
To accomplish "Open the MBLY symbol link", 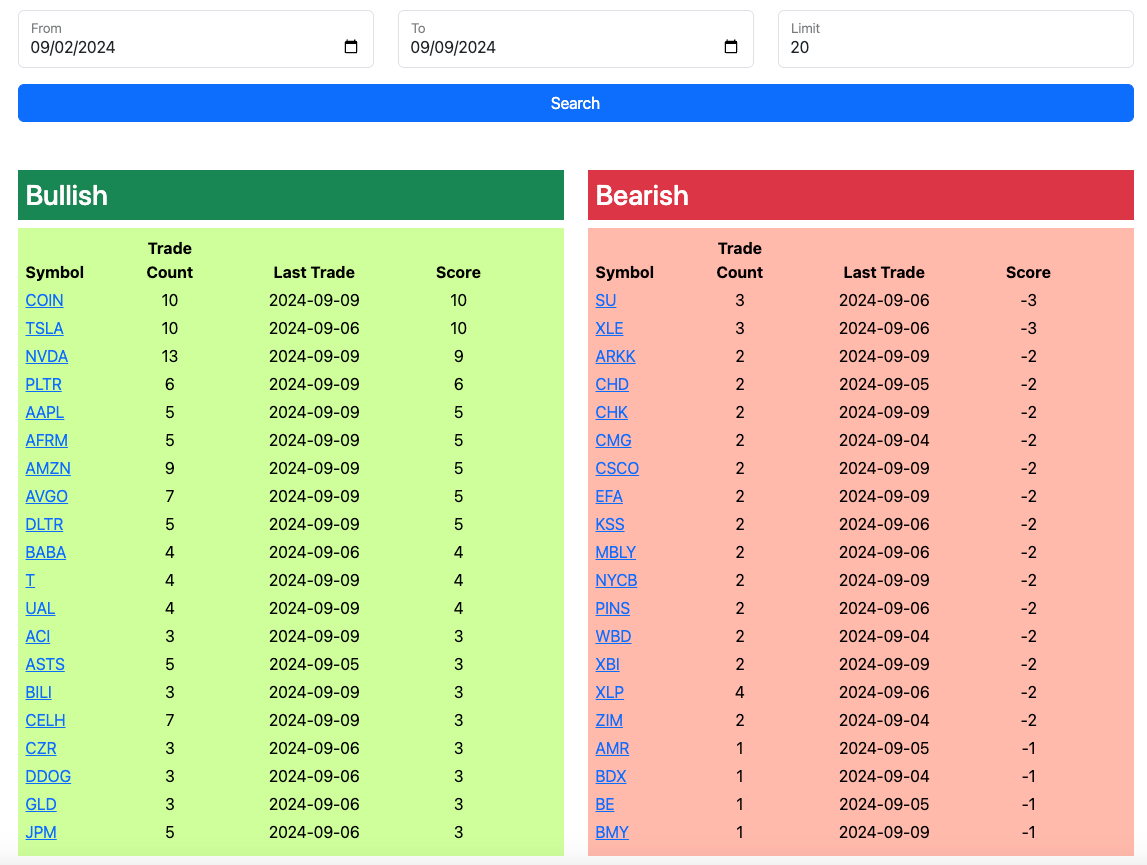I will 616,553.
